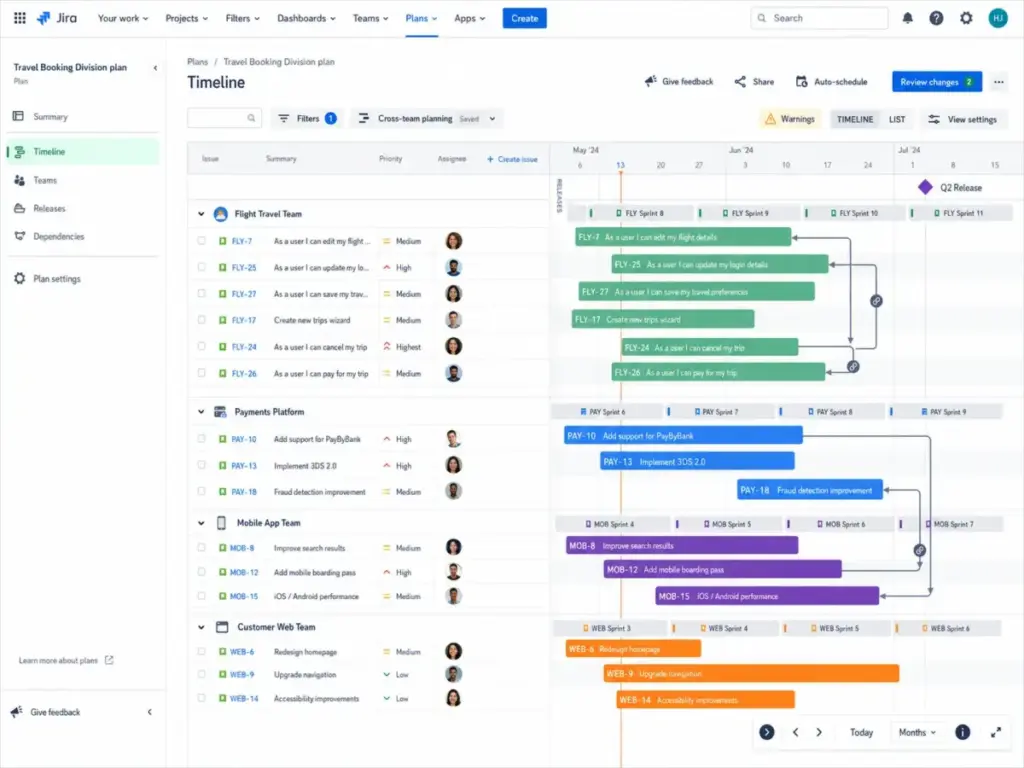Select the PAY-10 row checkbox
Screen dimensions: 1024x768
pos(201,439)
